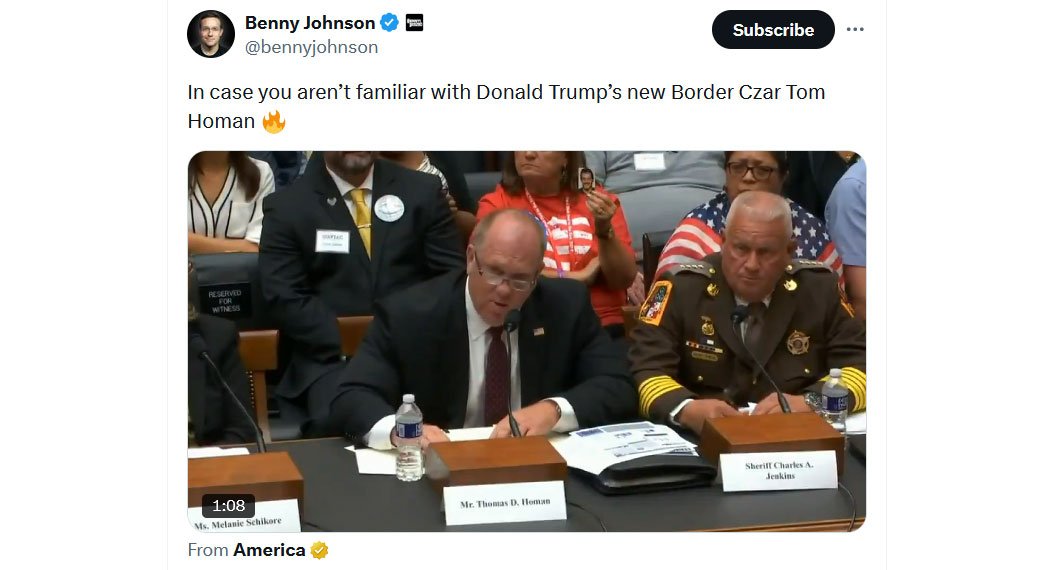Click the Sheriff Charles A. Jenkins nameplate in the video
The image size is (1050, 570).
pos(779,471)
